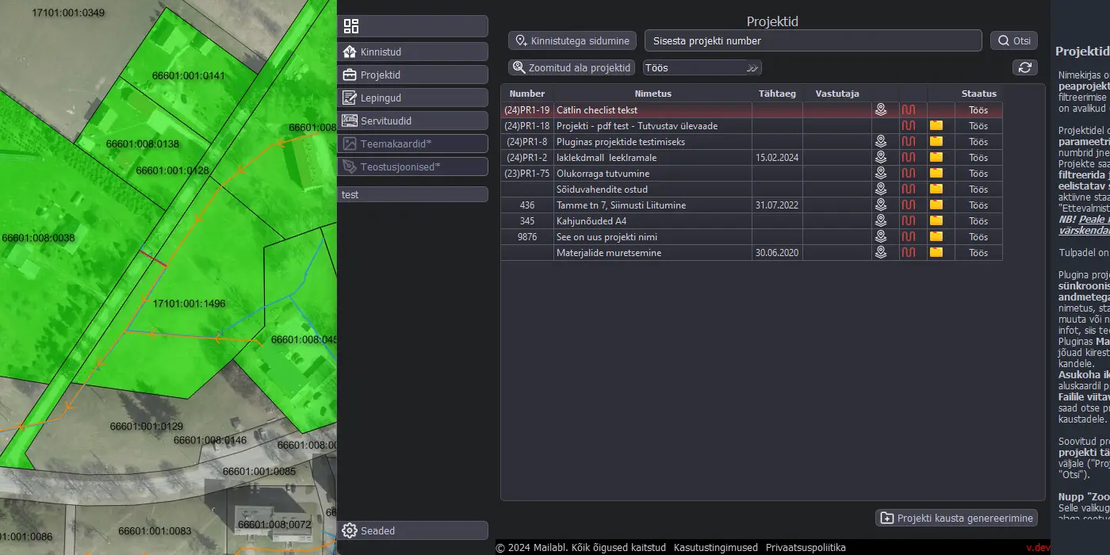The image size is (1110, 555).
Task: Select 'Tamme tn 7, Siimusti Liitumine' row name
Action: (621, 205)
